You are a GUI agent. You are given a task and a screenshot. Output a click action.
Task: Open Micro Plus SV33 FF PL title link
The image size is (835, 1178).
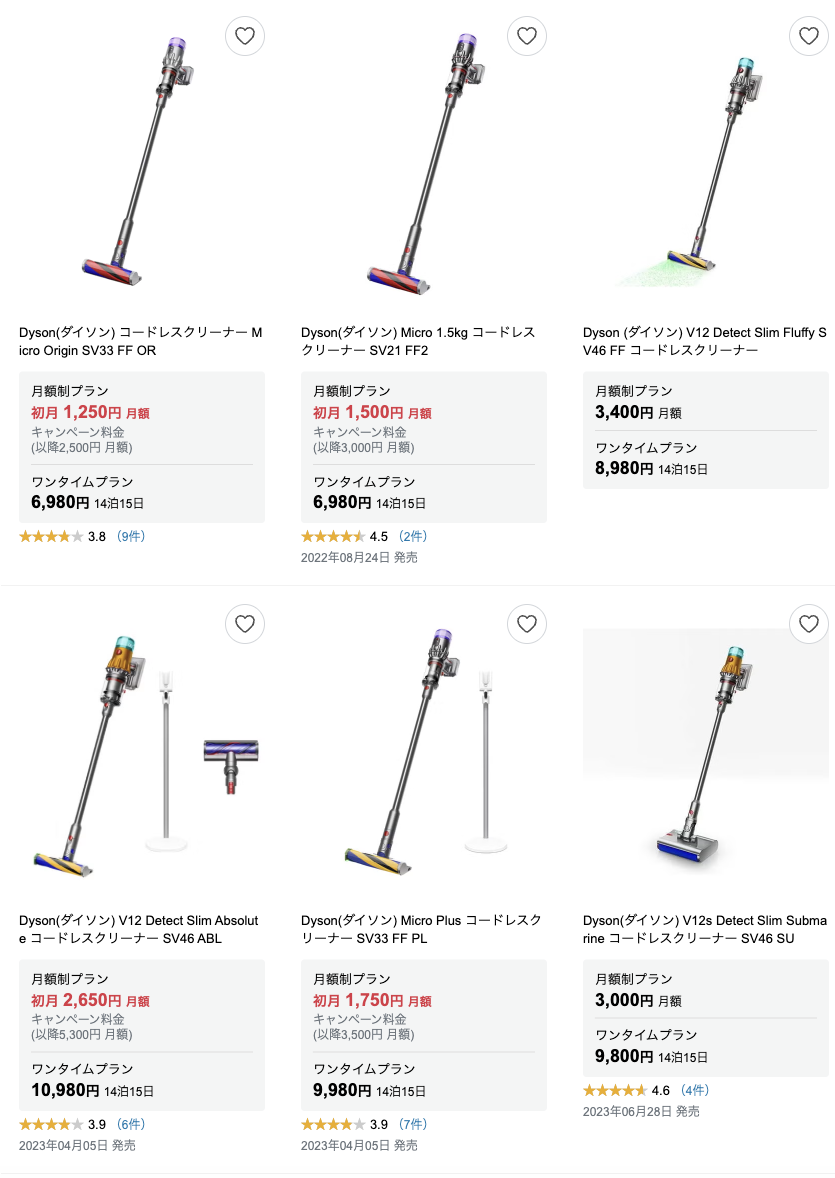pyautogui.click(x=421, y=929)
